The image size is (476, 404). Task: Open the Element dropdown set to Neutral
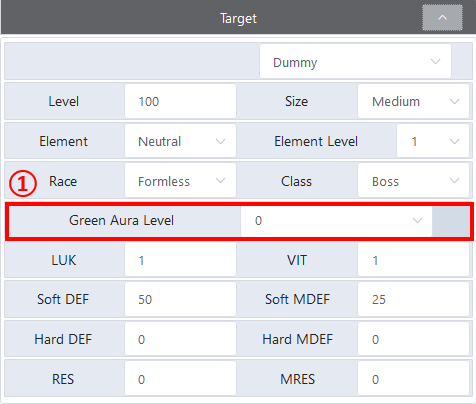(x=180, y=141)
